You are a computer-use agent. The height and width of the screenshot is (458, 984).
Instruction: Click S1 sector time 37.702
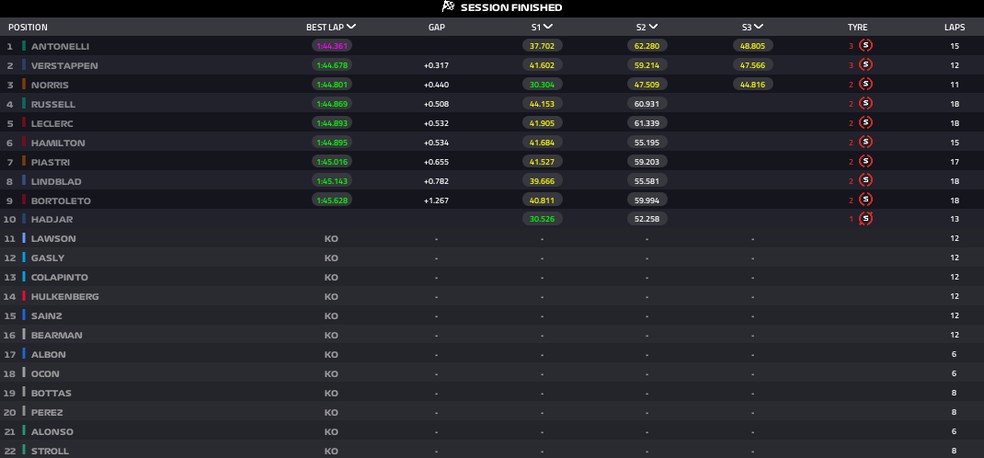click(542, 46)
